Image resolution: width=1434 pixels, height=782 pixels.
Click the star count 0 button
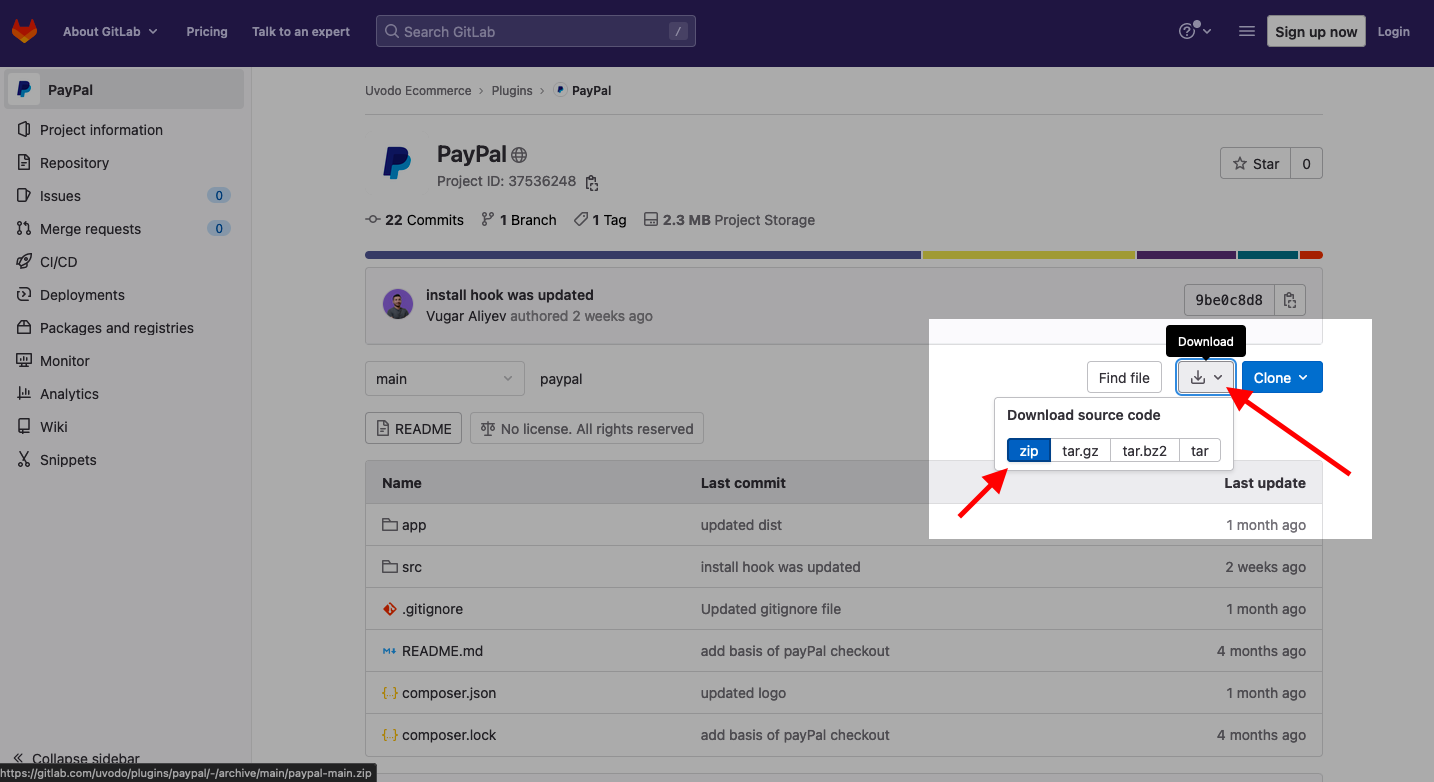pos(1306,163)
